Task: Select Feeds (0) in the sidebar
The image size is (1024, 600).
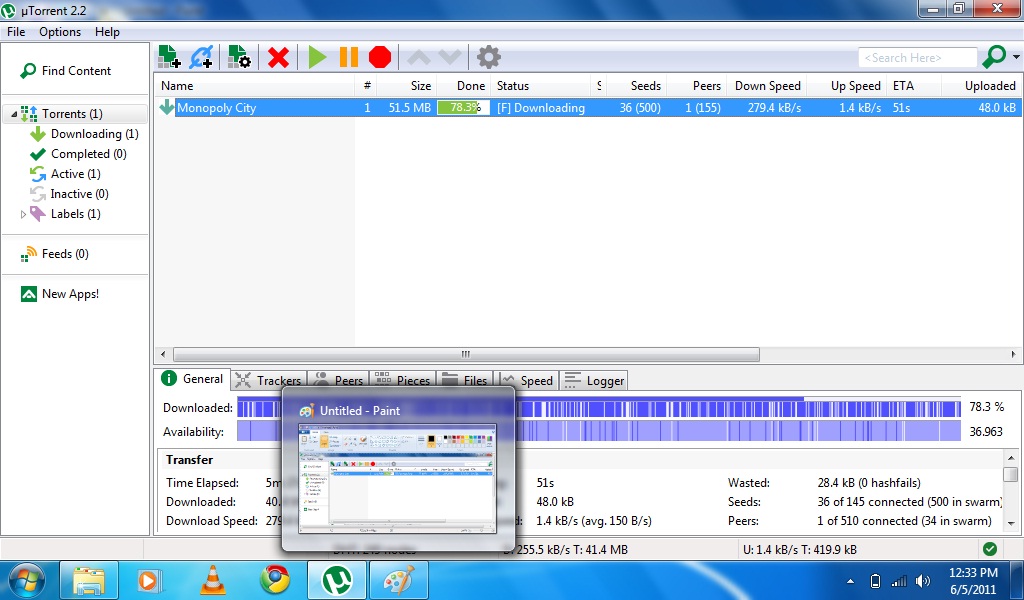Action: 65,254
